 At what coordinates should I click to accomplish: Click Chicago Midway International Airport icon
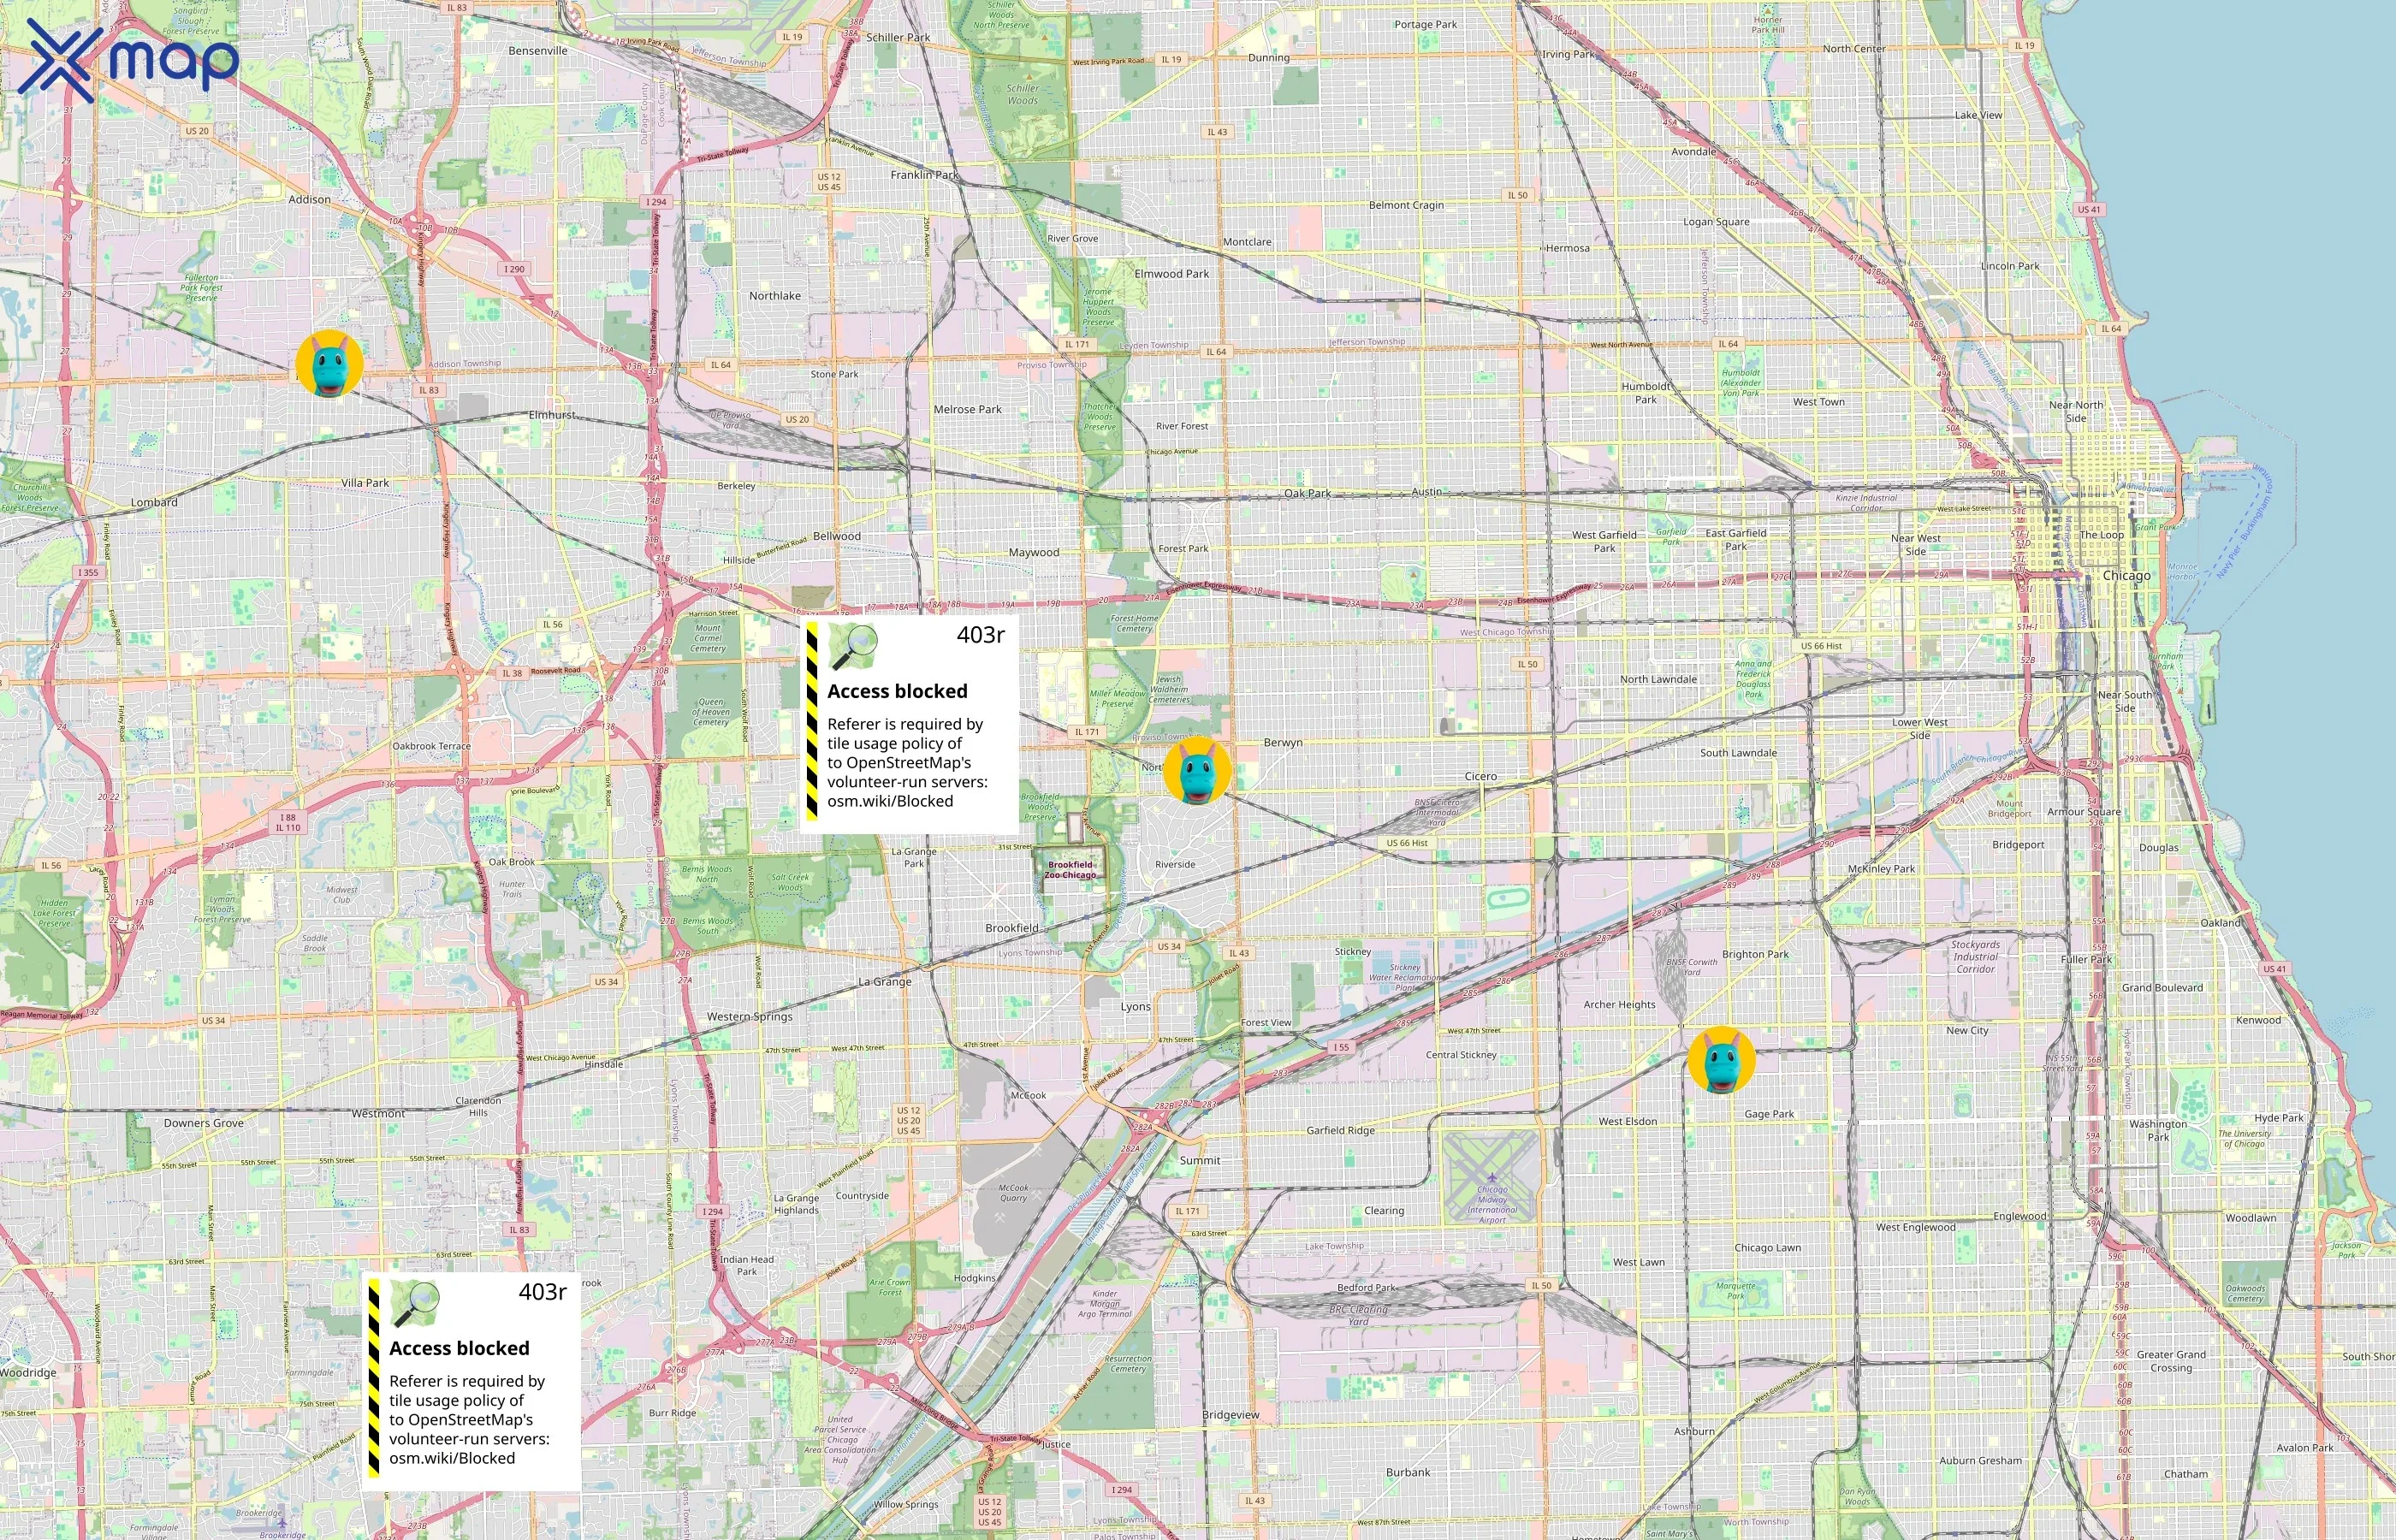coord(1492,1176)
